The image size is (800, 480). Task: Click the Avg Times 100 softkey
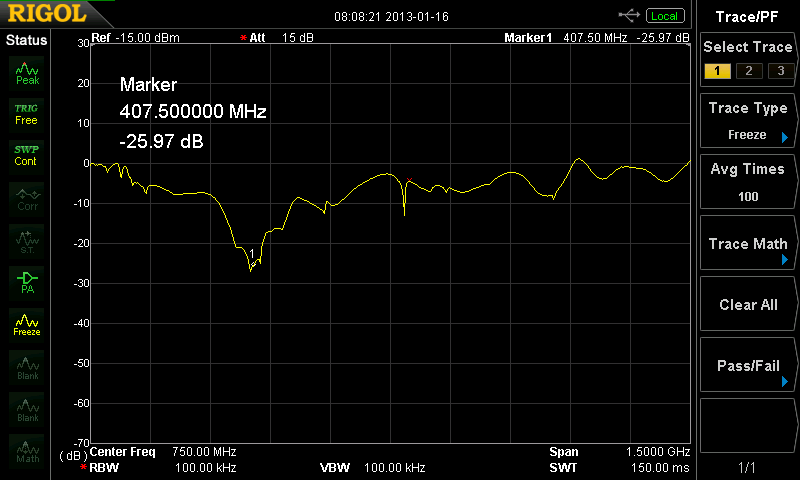[747, 182]
